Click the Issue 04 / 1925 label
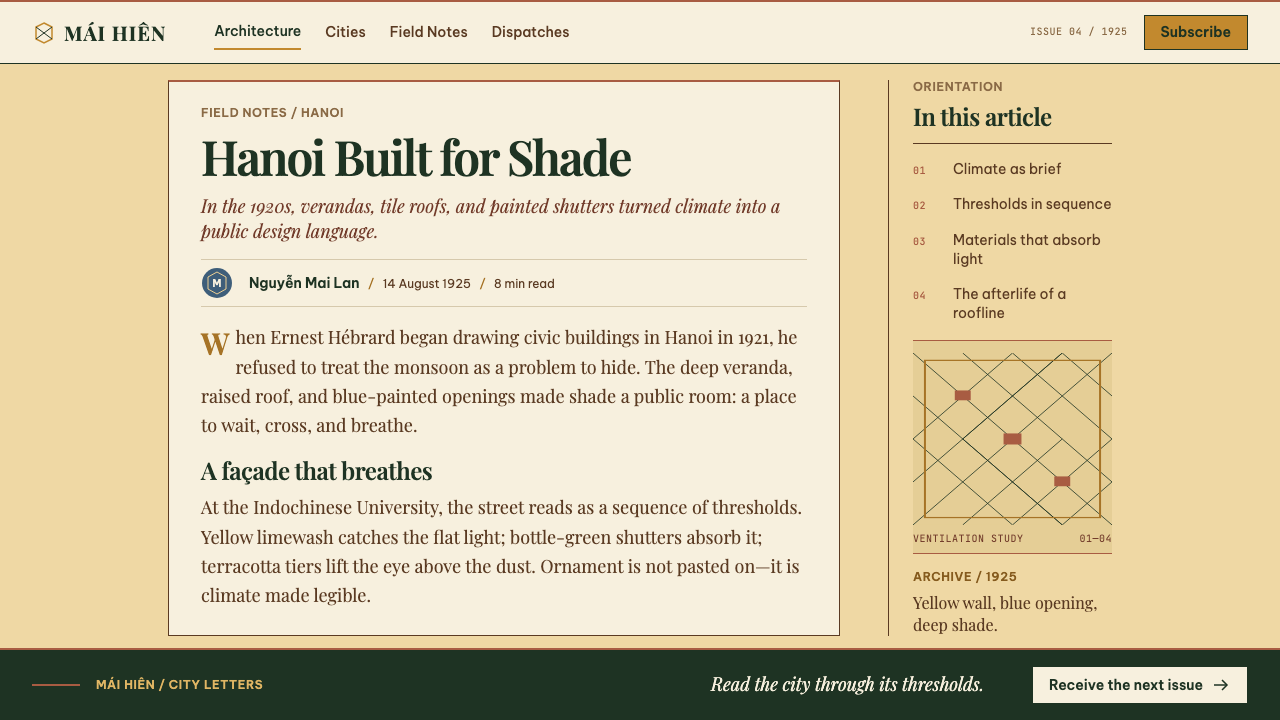Image resolution: width=1280 pixels, height=720 pixels. pyautogui.click(x=1078, y=32)
